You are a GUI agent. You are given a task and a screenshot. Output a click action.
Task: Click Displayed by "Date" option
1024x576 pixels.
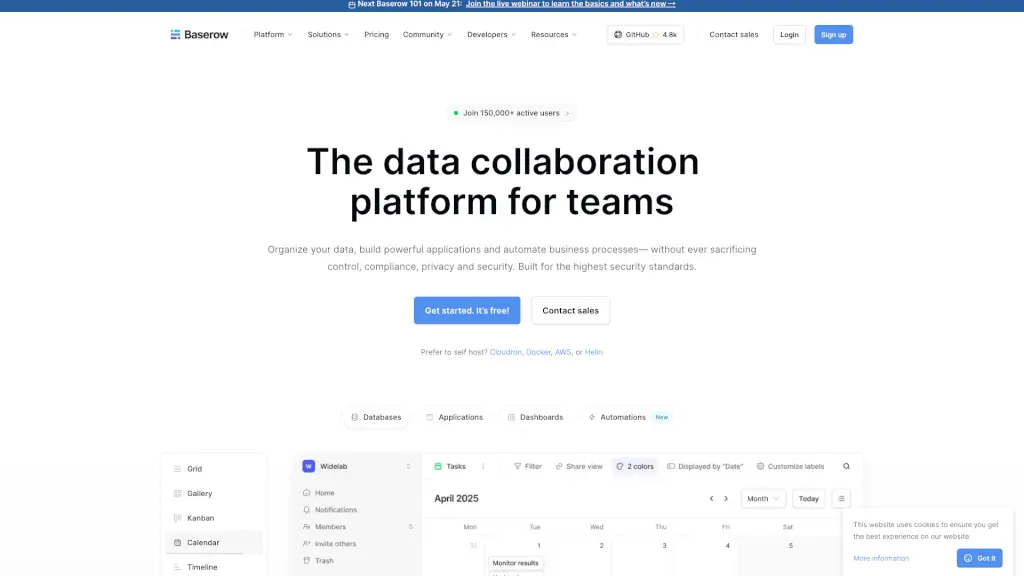[x=705, y=466]
